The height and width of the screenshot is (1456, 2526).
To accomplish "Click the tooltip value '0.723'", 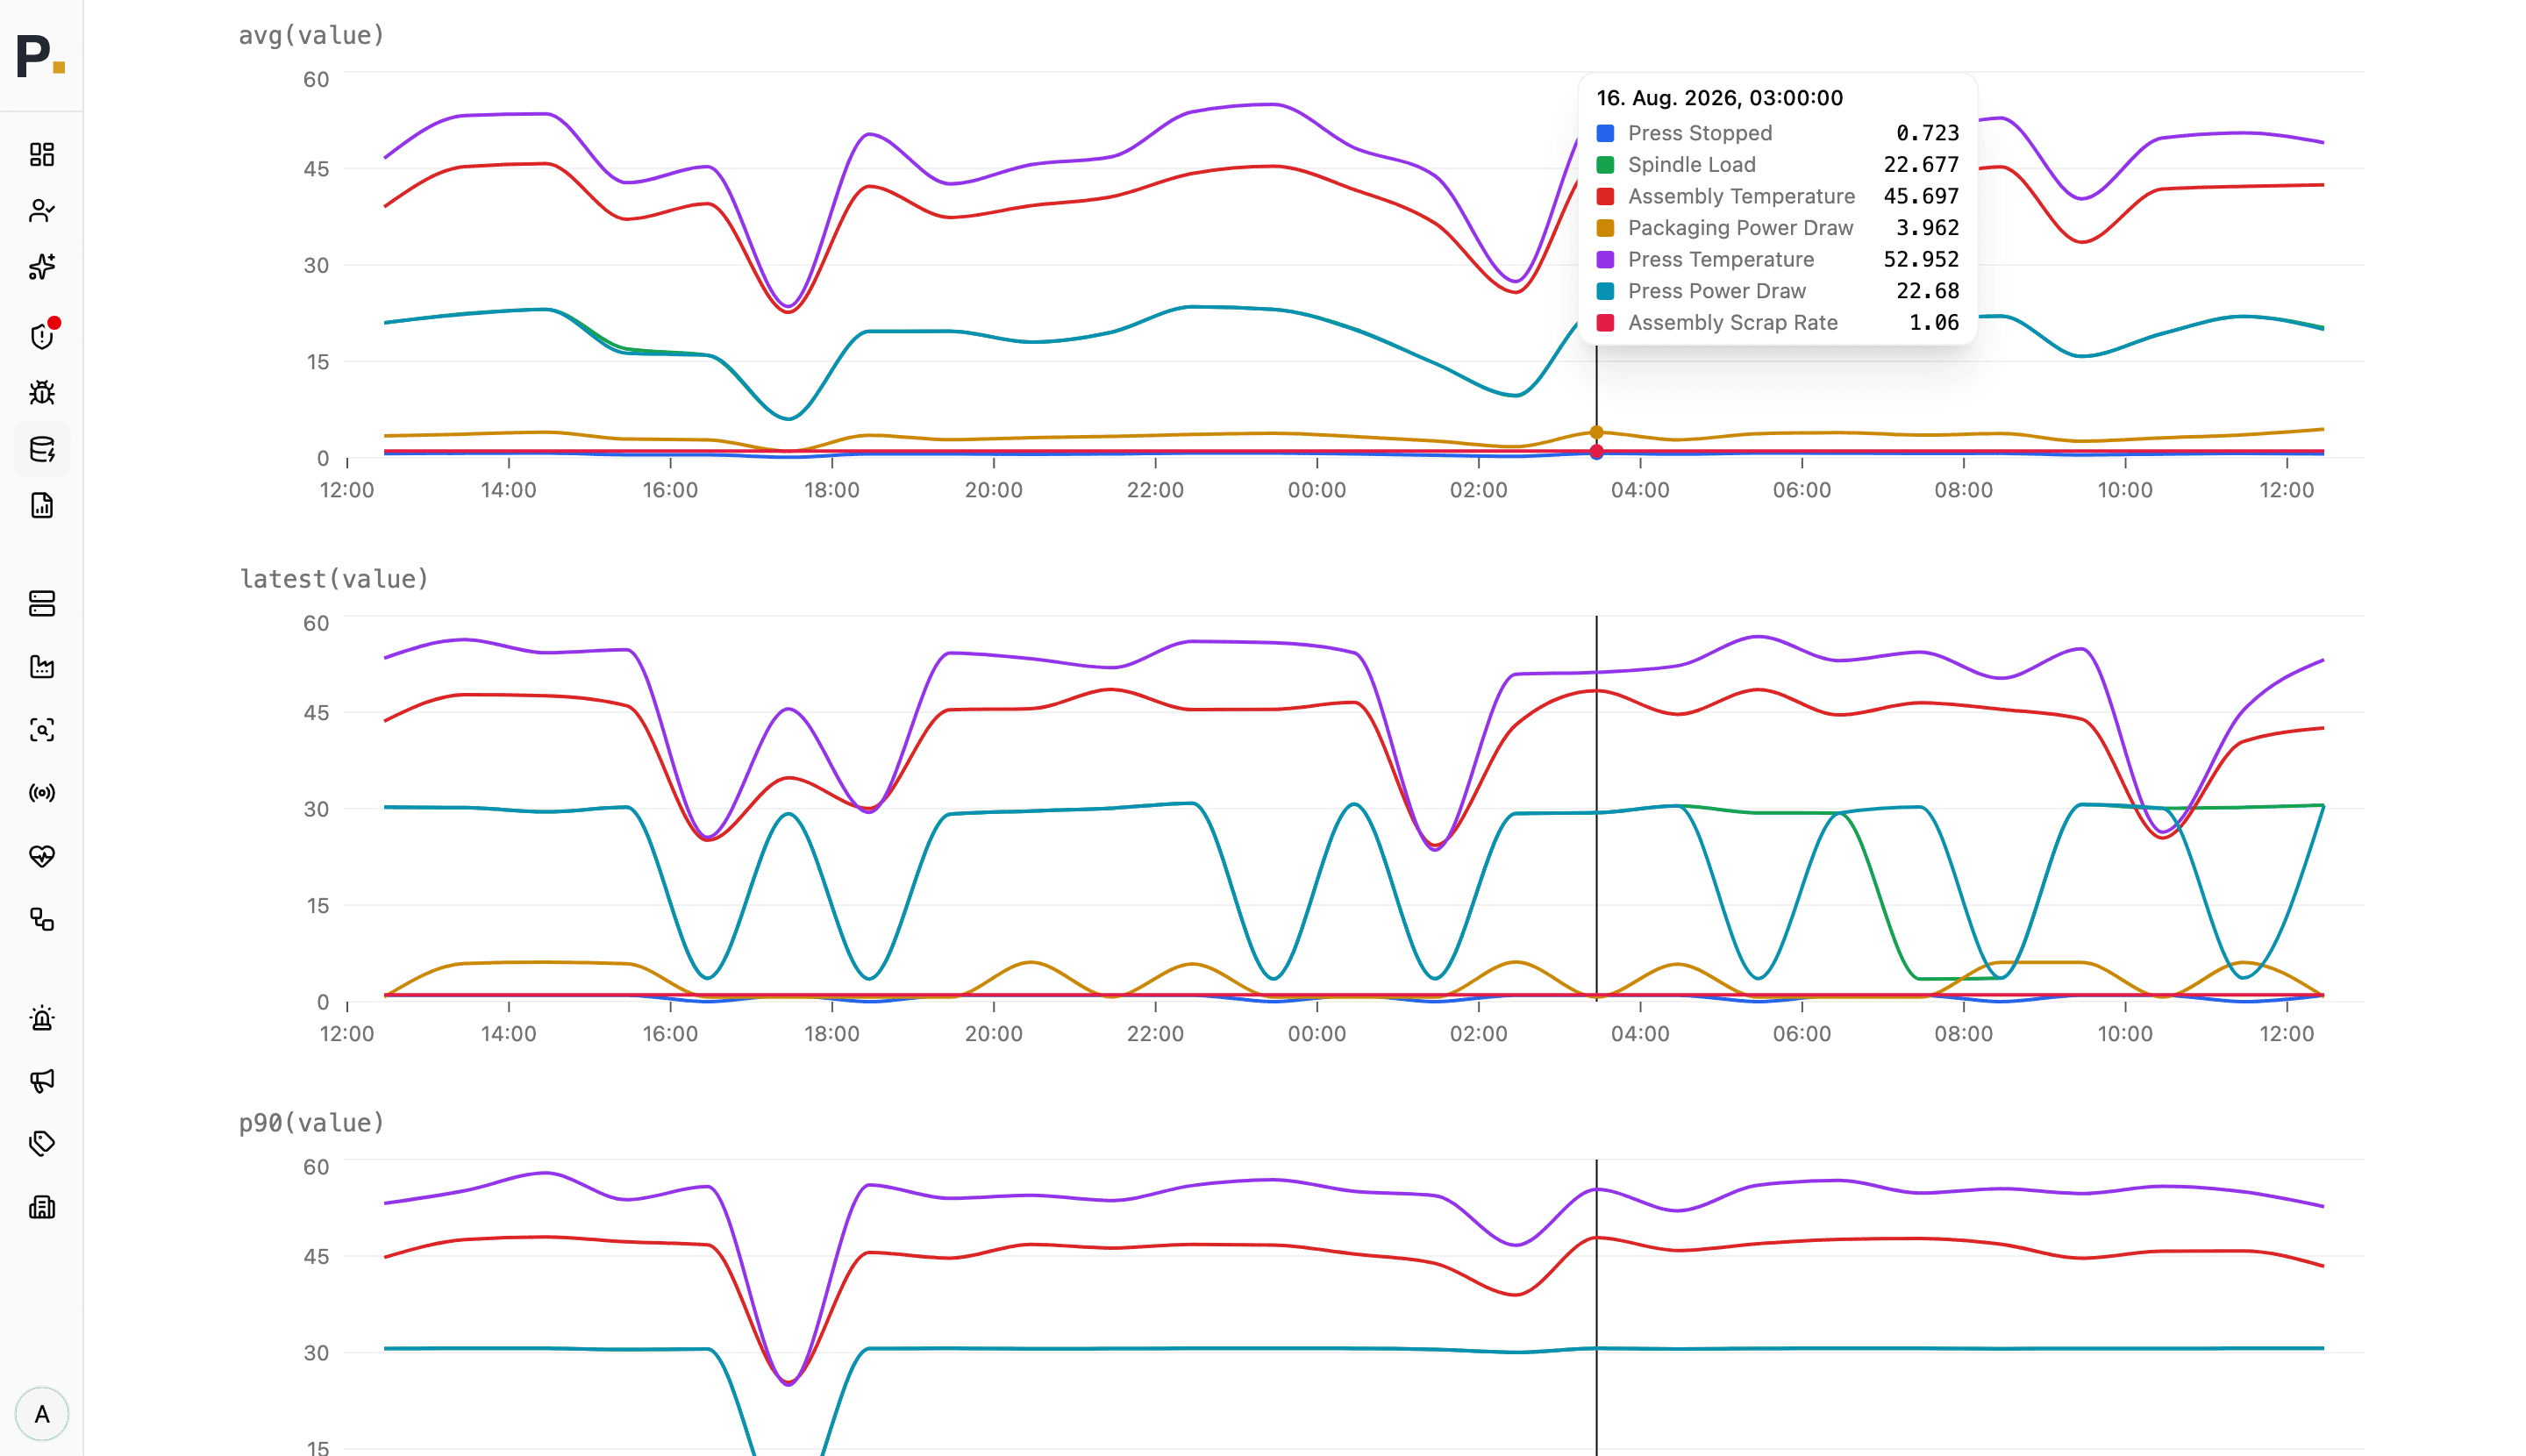I will click(1927, 133).
